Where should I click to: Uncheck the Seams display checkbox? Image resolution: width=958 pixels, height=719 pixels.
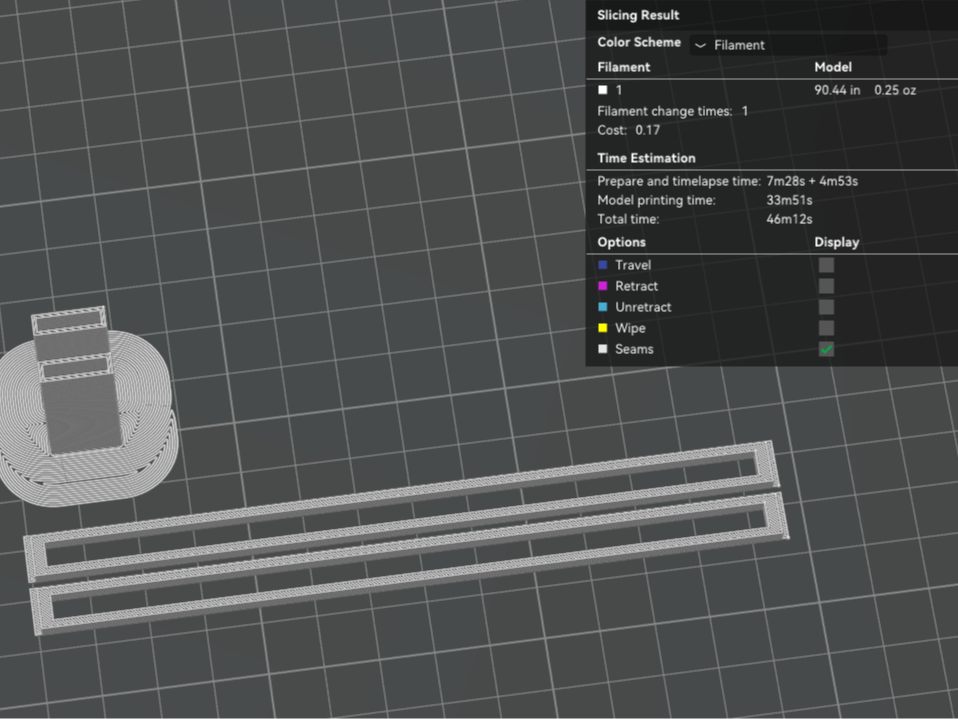[x=826, y=349]
